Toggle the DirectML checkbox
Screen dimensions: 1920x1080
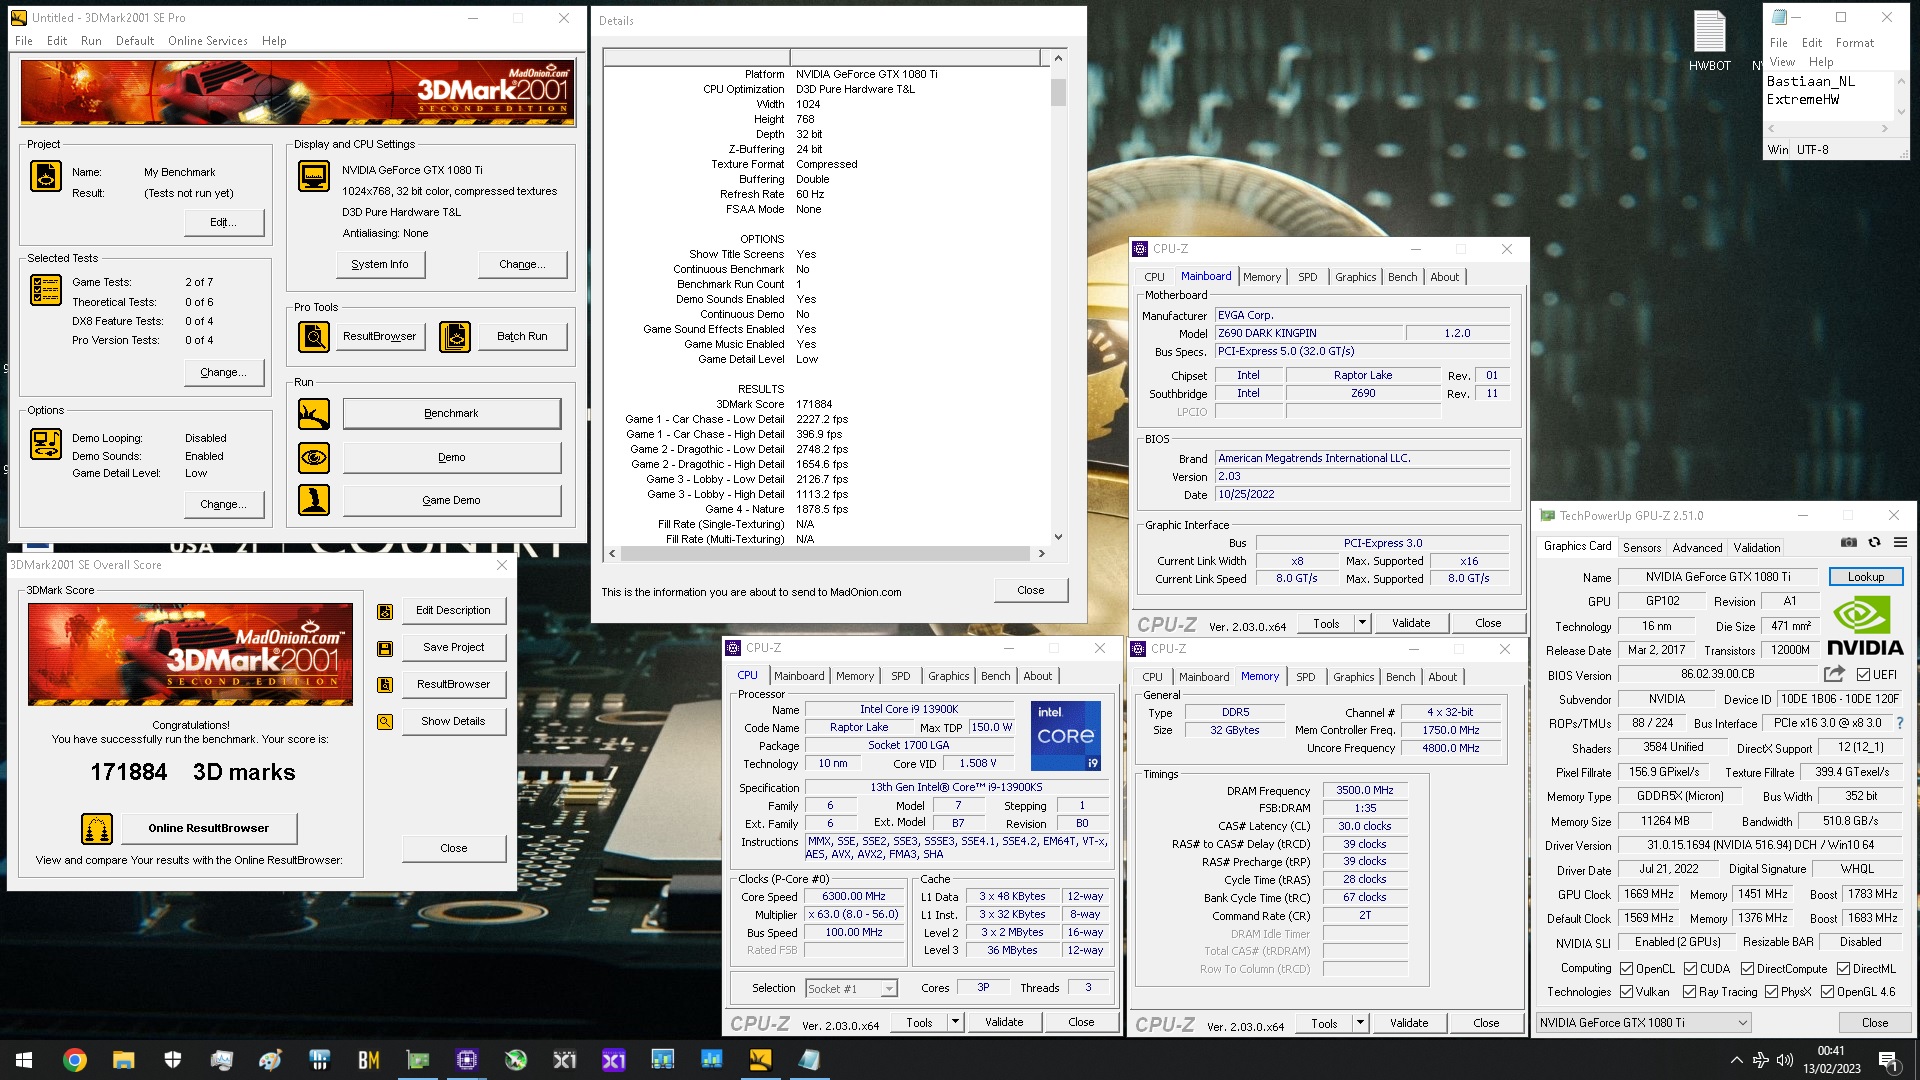point(1843,969)
